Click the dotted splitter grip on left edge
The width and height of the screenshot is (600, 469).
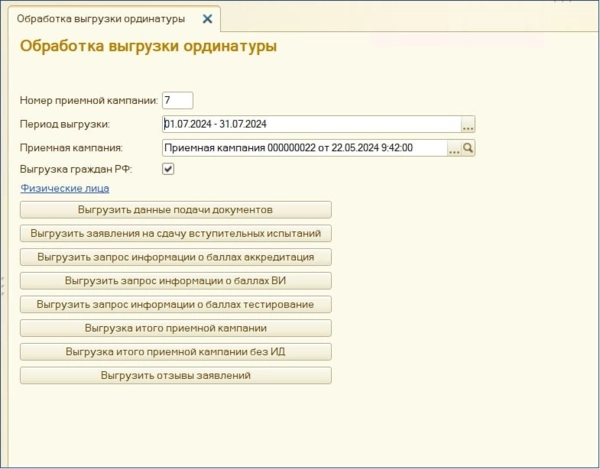[3, 285]
